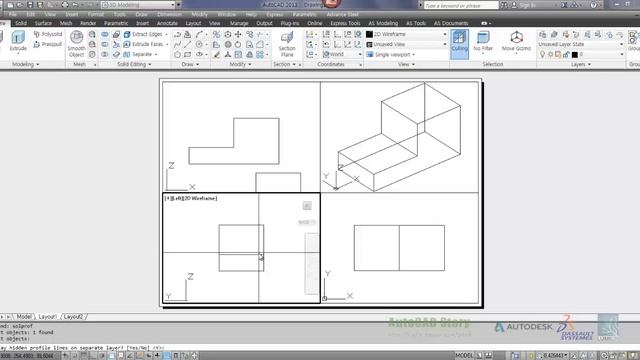Click the keyword search input field
The height and width of the screenshot is (360, 640).
[x=461, y=5]
